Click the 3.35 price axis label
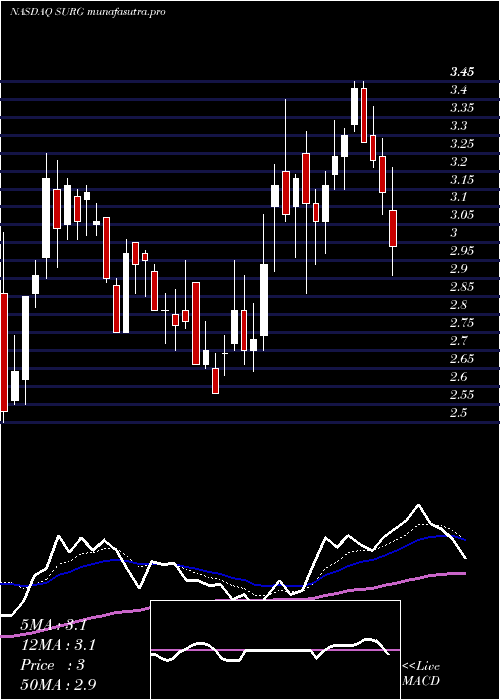The image size is (500, 700). pos(462,108)
